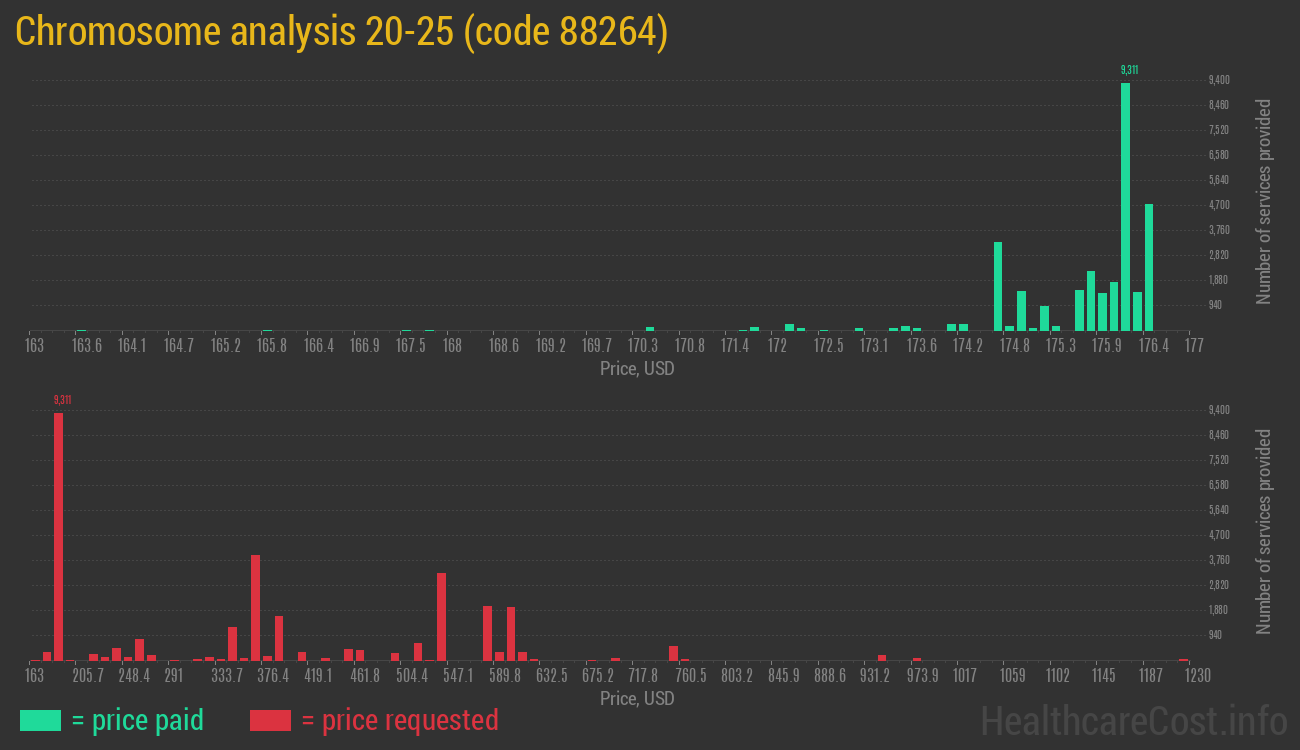Click bottom chart's 'Number of services provided' label

tap(1264, 532)
